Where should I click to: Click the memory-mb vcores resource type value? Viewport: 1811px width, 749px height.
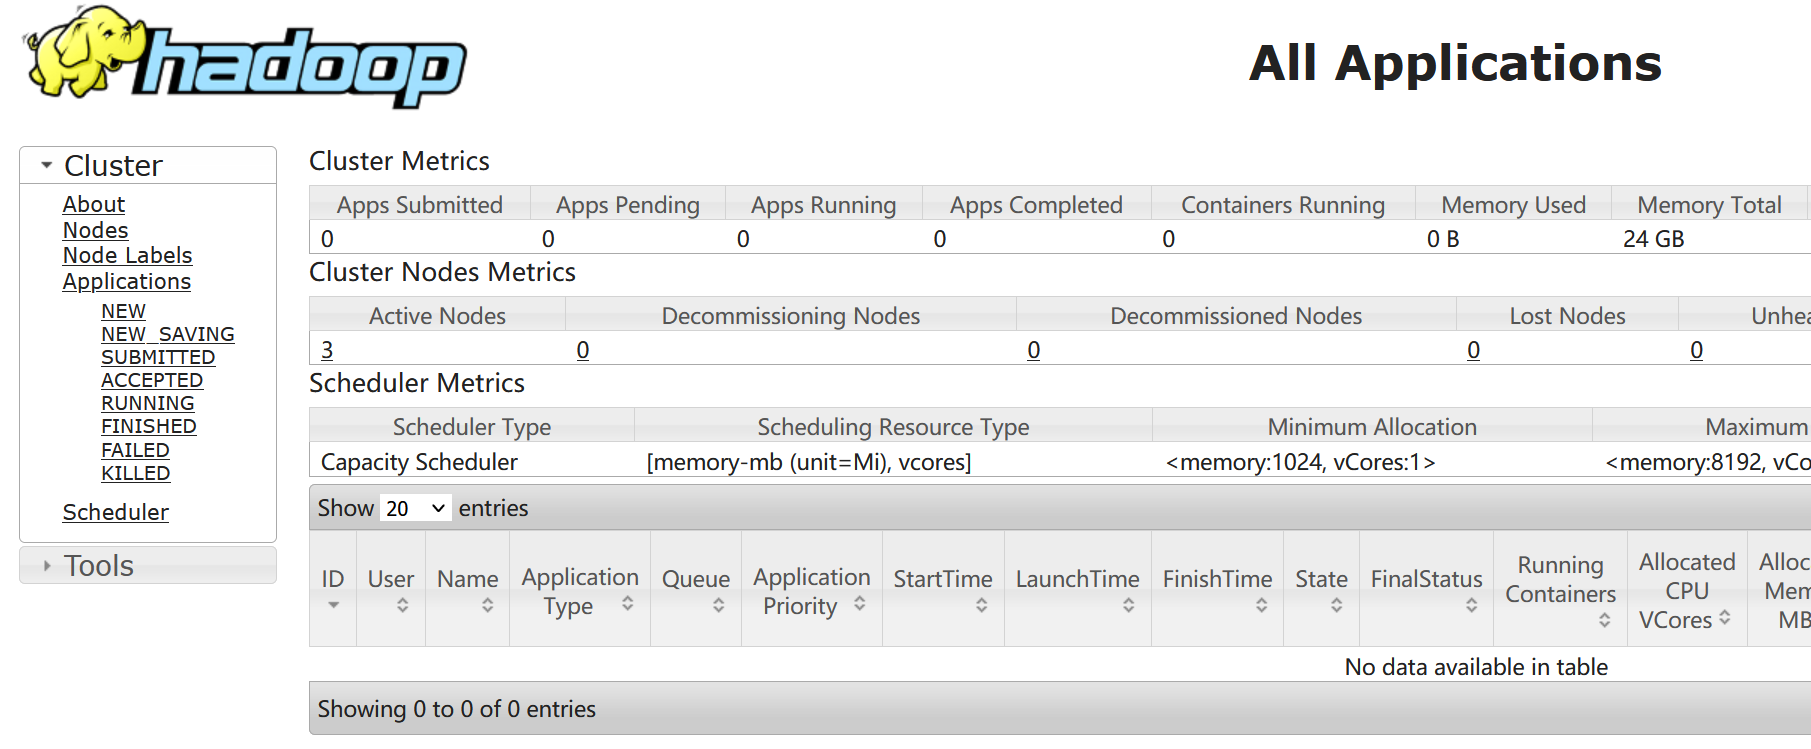coord(809,462)
